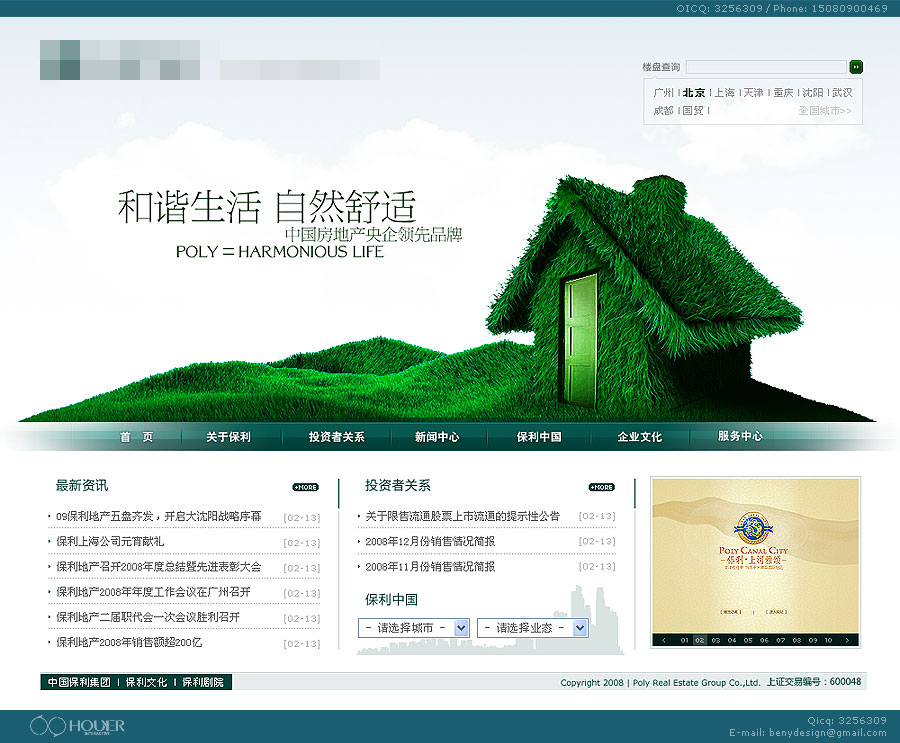Jump to slide 07
The image size is (900, 743).
(781, 640)
